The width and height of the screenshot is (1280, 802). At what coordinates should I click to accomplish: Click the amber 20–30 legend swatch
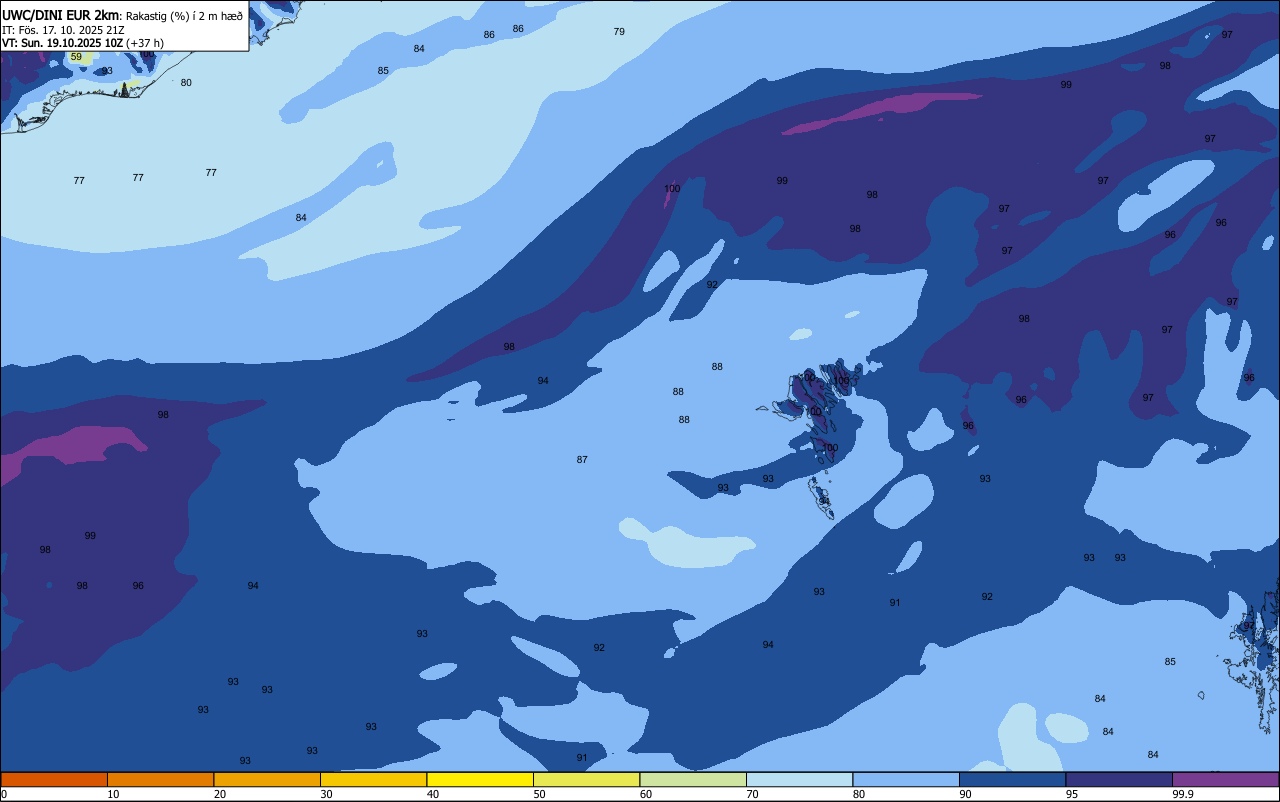click(x=267, y=779)
